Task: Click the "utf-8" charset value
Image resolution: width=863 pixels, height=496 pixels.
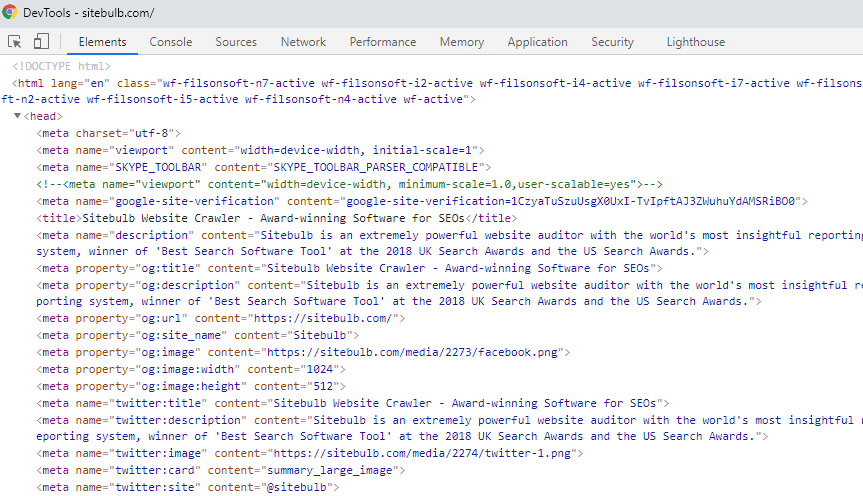Action: (x=151, y=133)
